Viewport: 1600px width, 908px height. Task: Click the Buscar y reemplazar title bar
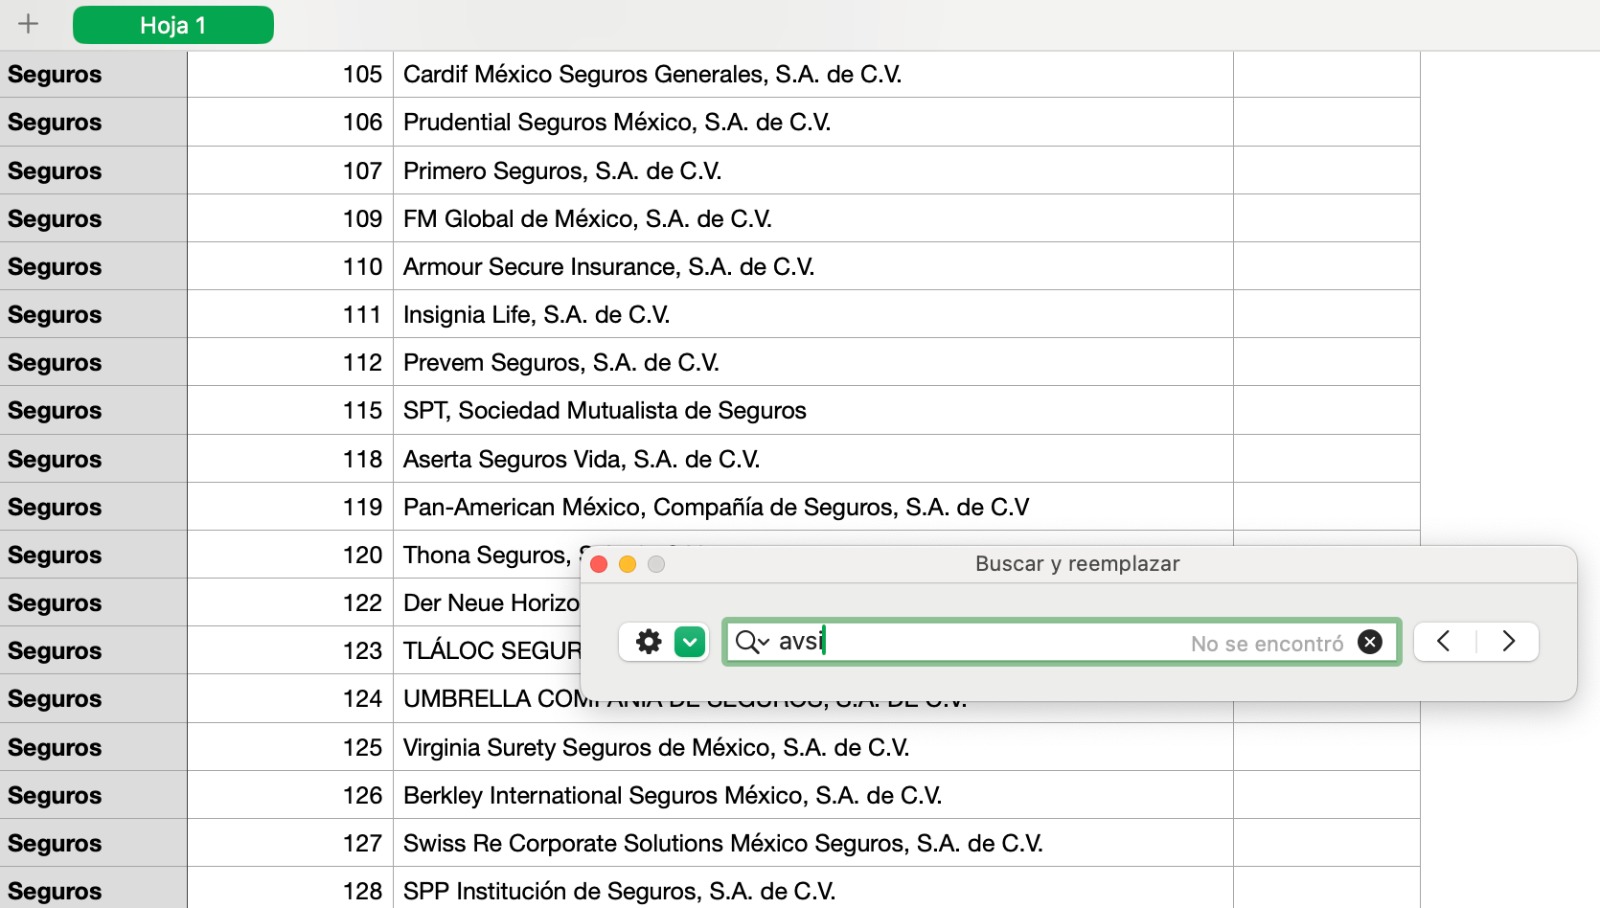(x=1077, y=564)
